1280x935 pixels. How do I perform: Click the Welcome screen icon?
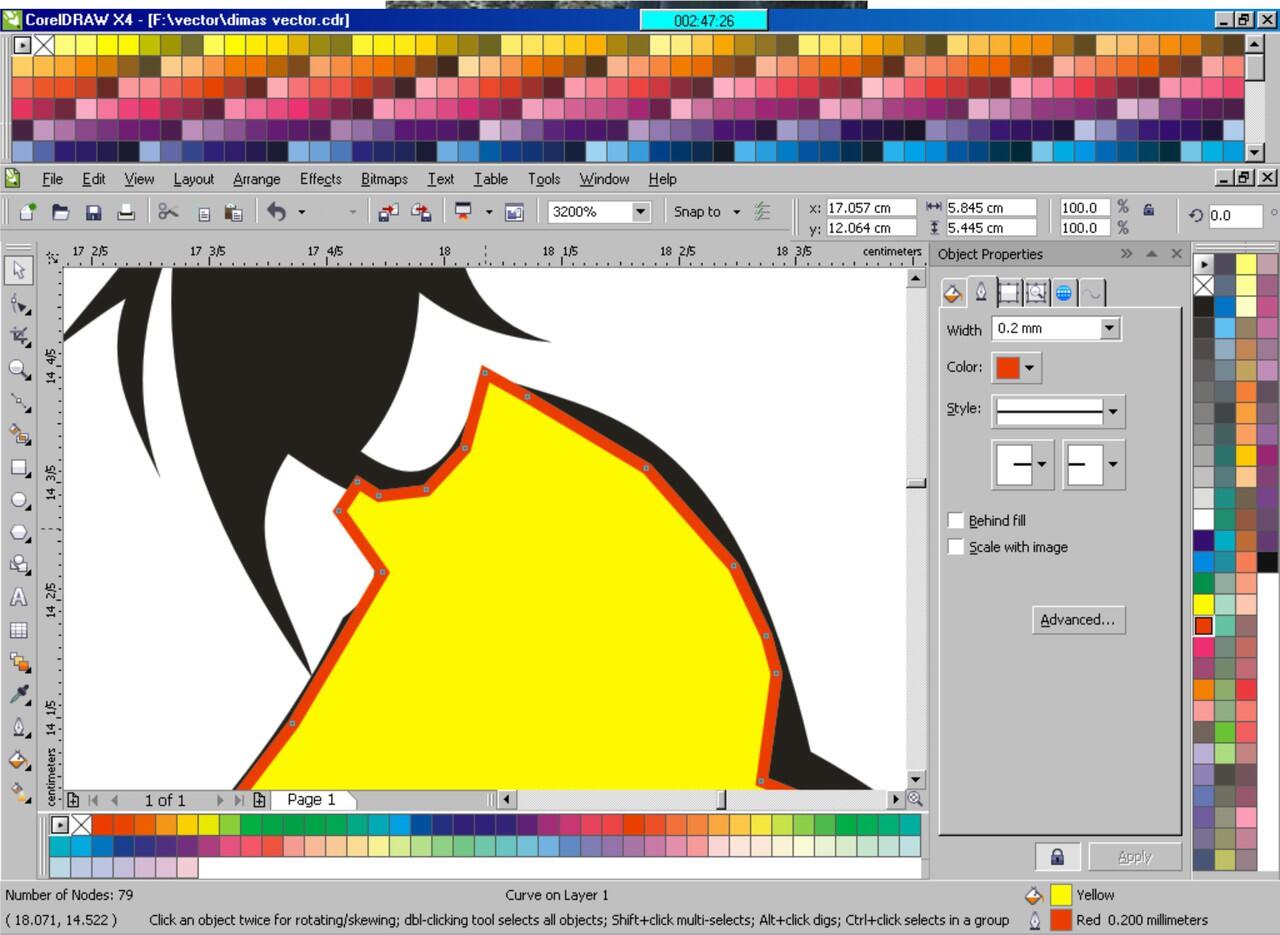tap(514, 212)
